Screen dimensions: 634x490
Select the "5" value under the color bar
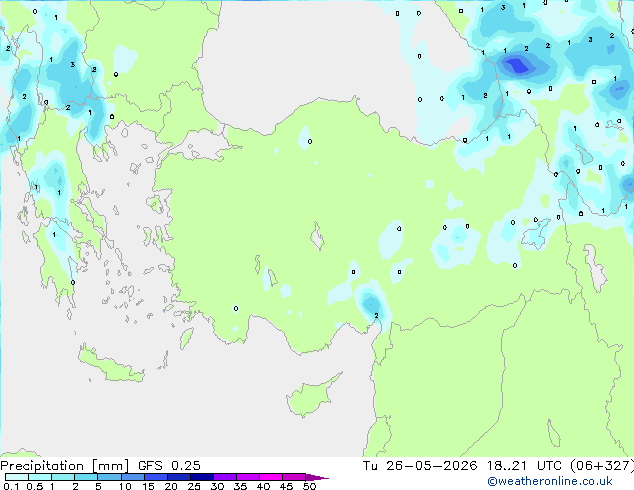click(x=98, y=486)
